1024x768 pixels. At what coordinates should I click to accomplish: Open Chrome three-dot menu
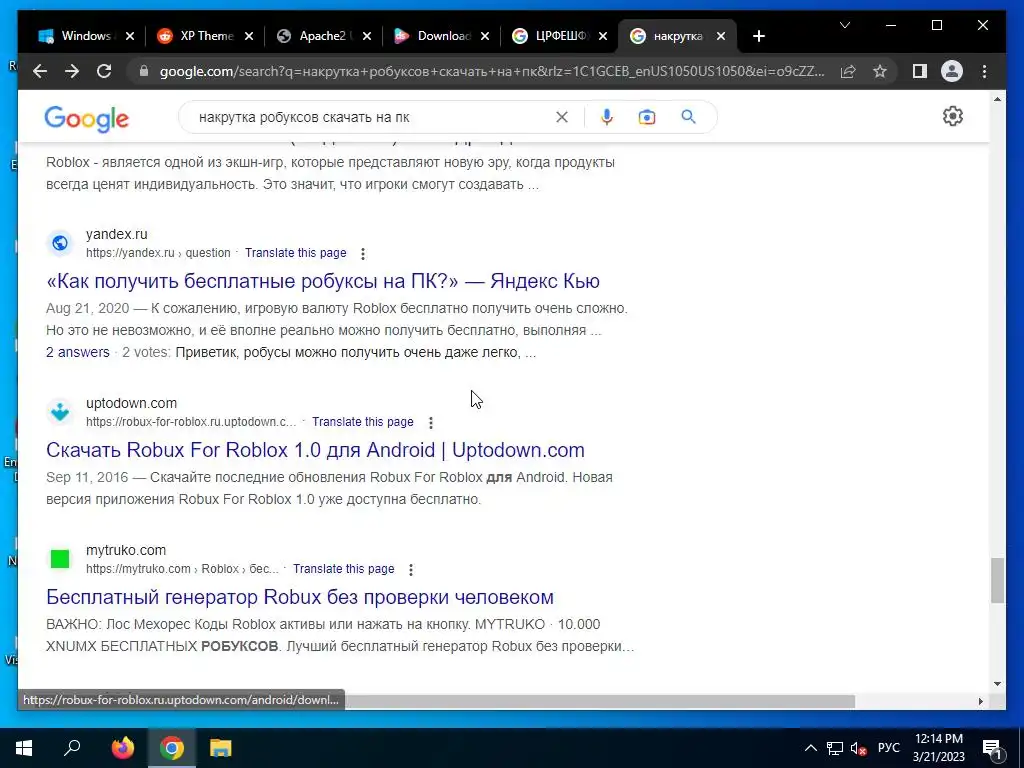(984, 71)
